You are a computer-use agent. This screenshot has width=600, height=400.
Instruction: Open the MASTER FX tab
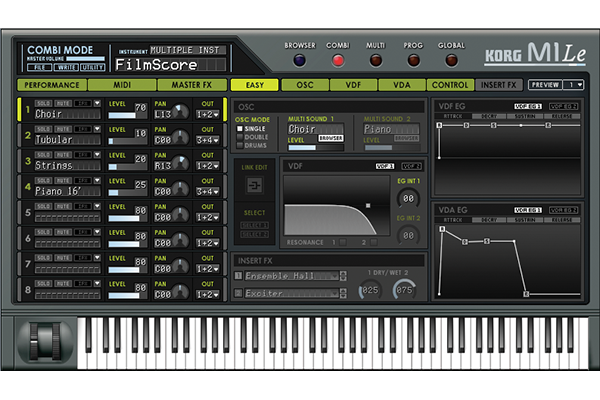click(192, 85)
